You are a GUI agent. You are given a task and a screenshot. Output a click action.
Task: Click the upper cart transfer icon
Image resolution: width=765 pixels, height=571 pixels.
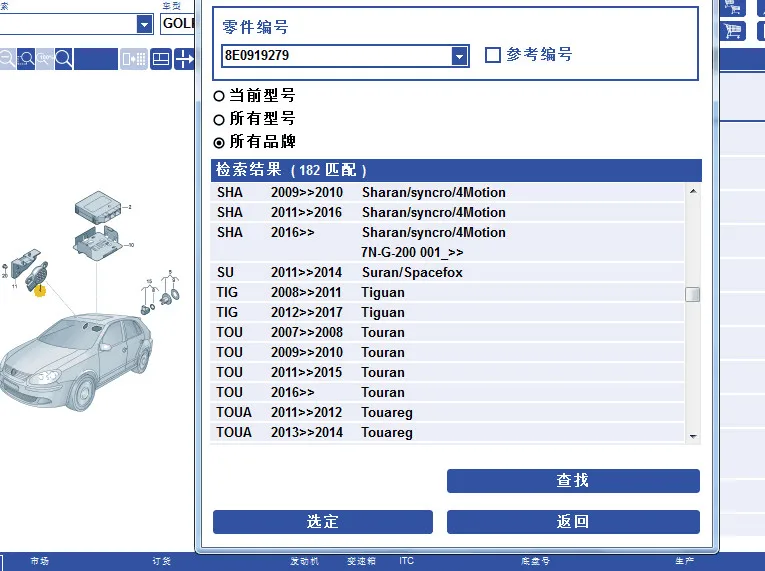[733, 7]
